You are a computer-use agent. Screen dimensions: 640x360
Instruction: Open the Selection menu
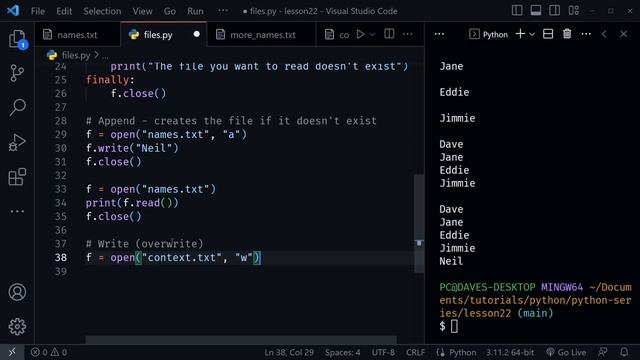[102, 11]
